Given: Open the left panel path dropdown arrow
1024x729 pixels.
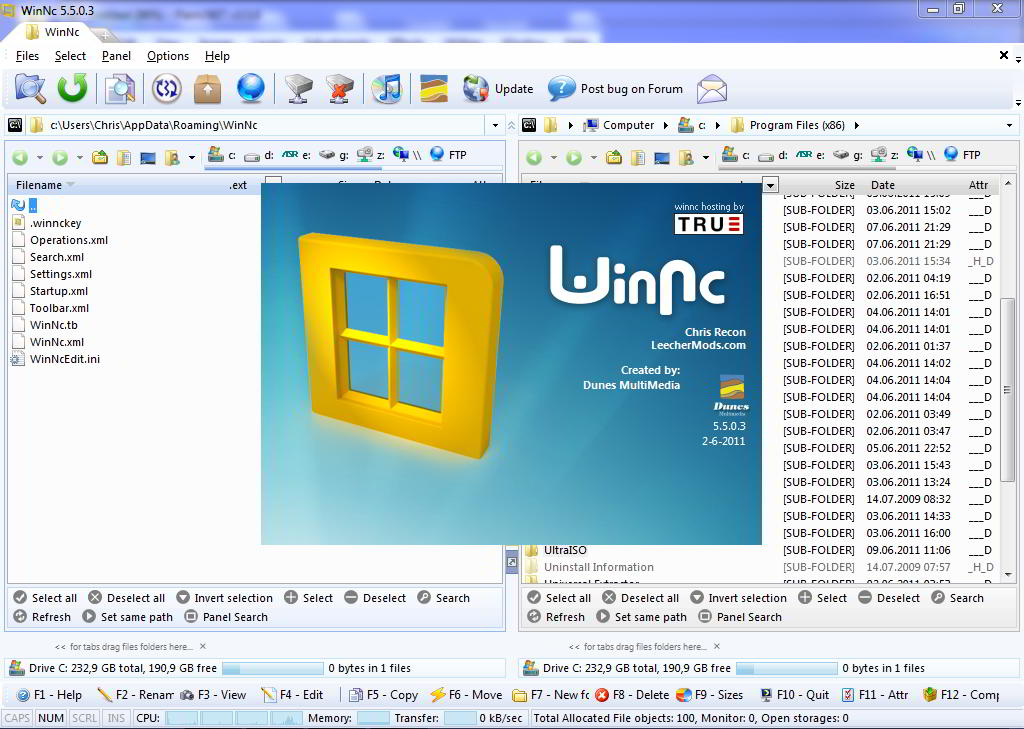Looking at the screenshot, I should tap(495, 125).
